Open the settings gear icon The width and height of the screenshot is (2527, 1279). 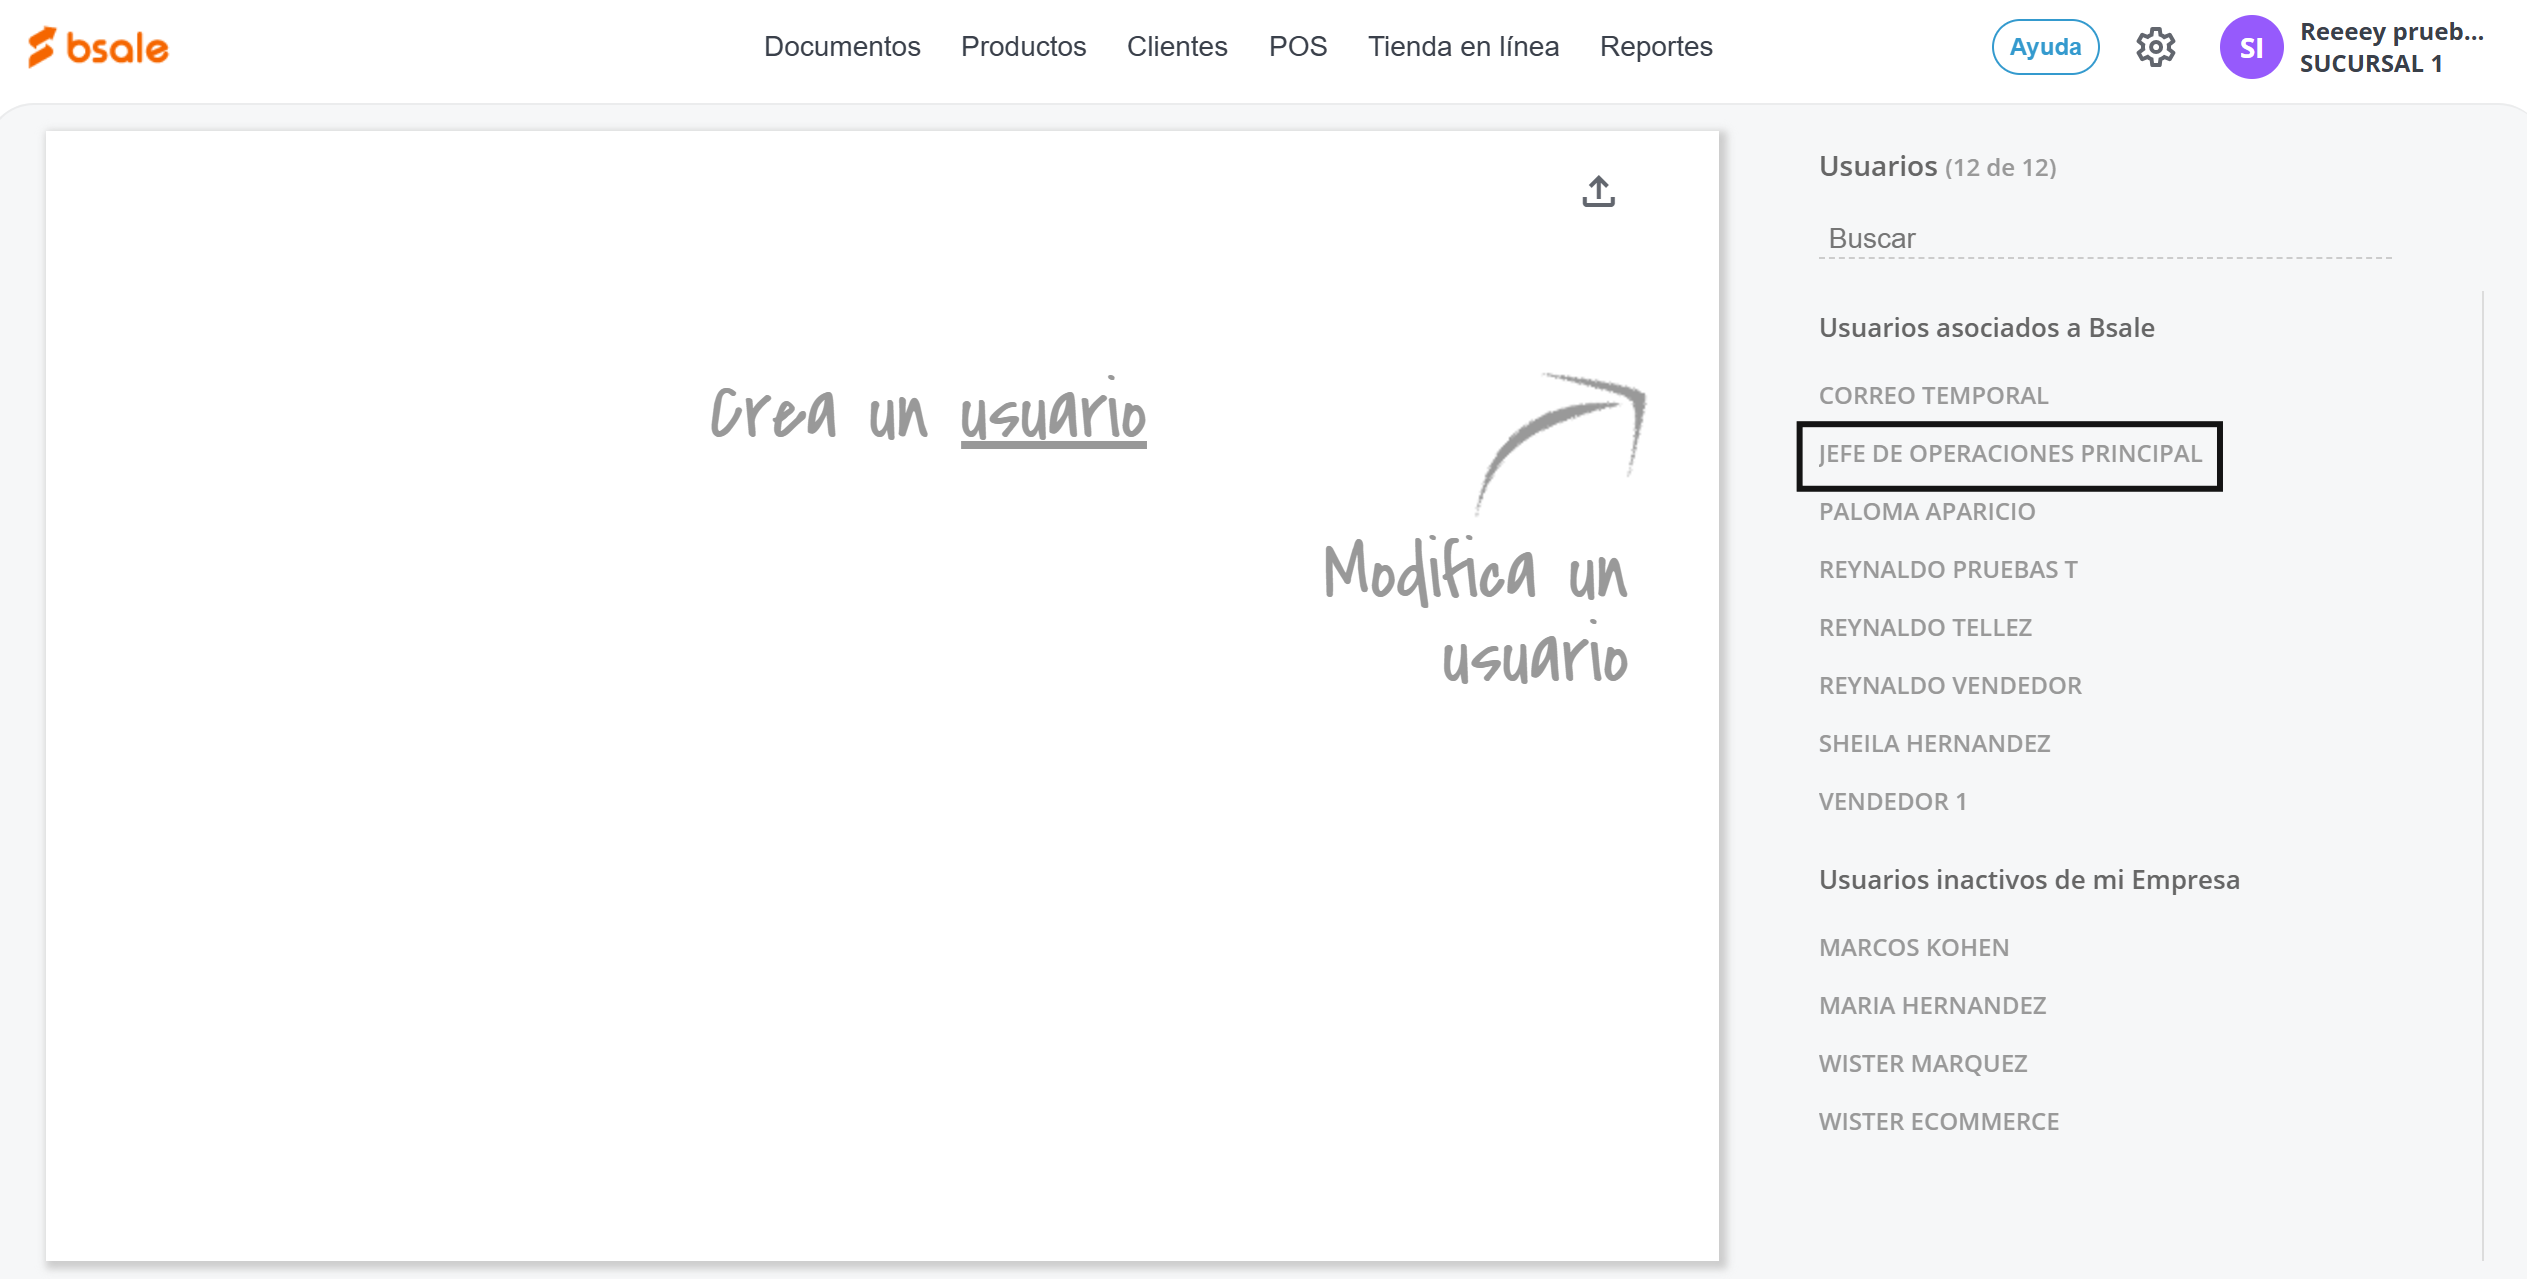pos(2155,47)
